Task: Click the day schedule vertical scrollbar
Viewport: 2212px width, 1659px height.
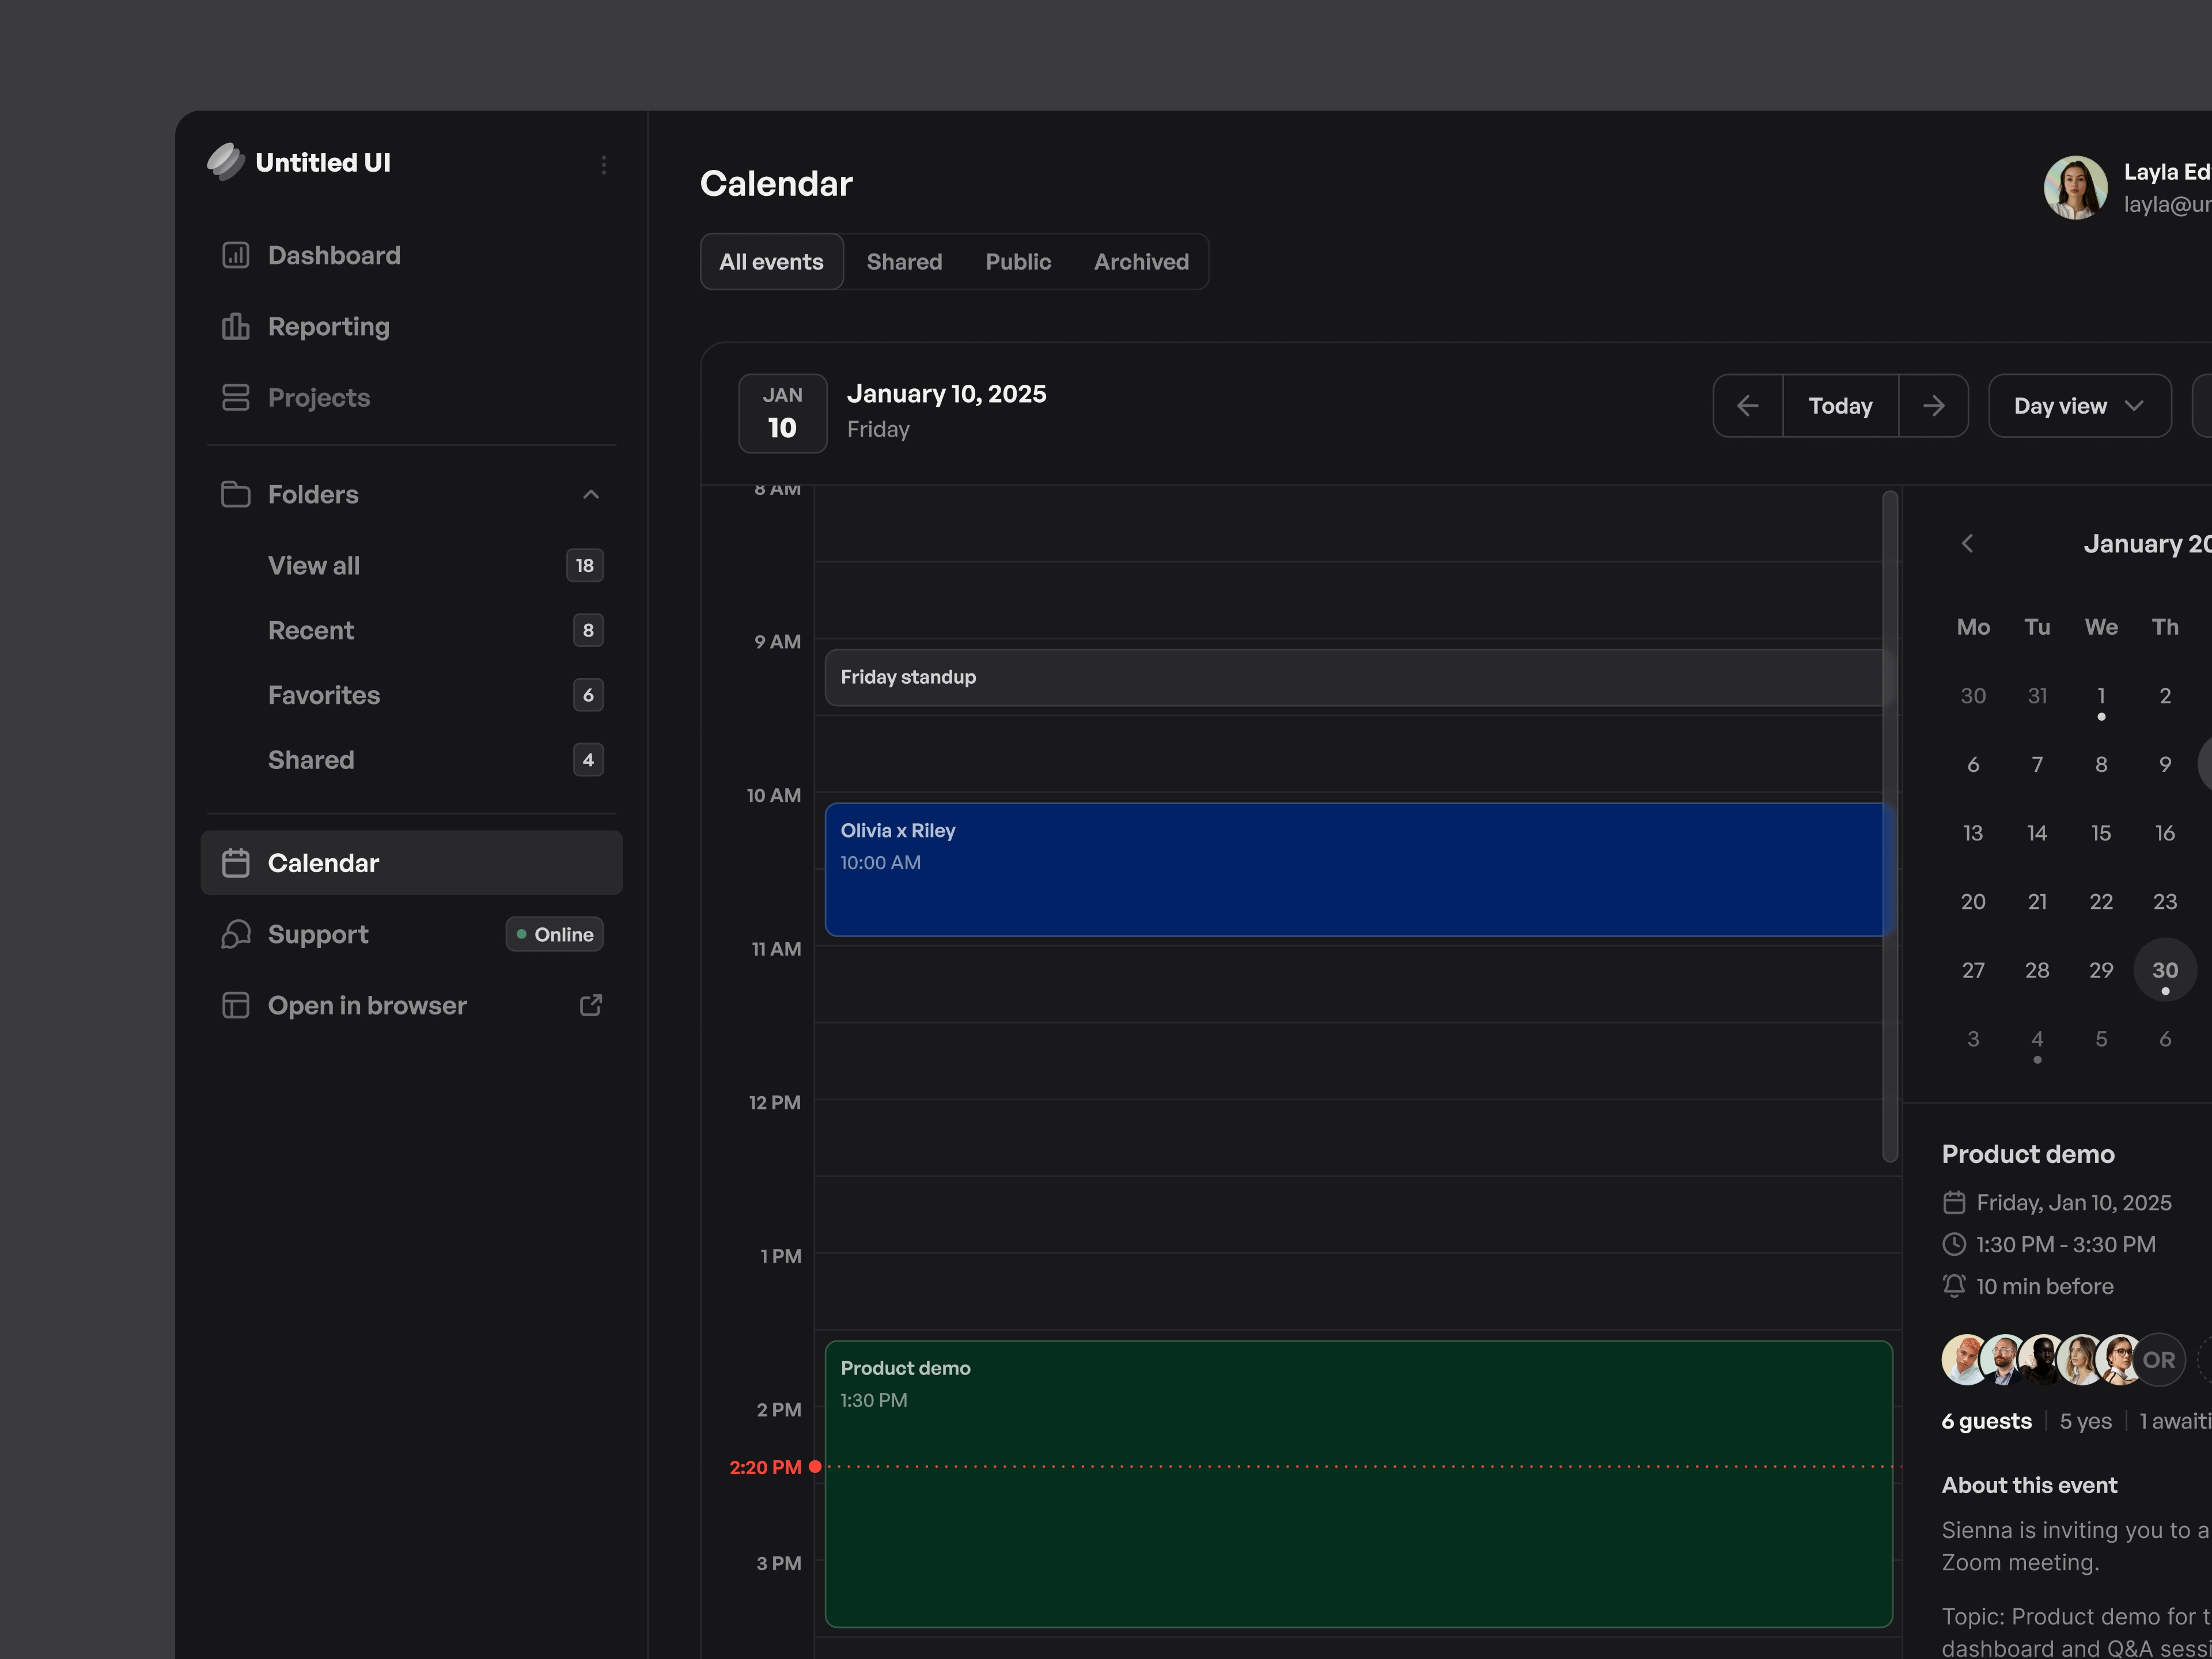Action: pos(1890,826)
